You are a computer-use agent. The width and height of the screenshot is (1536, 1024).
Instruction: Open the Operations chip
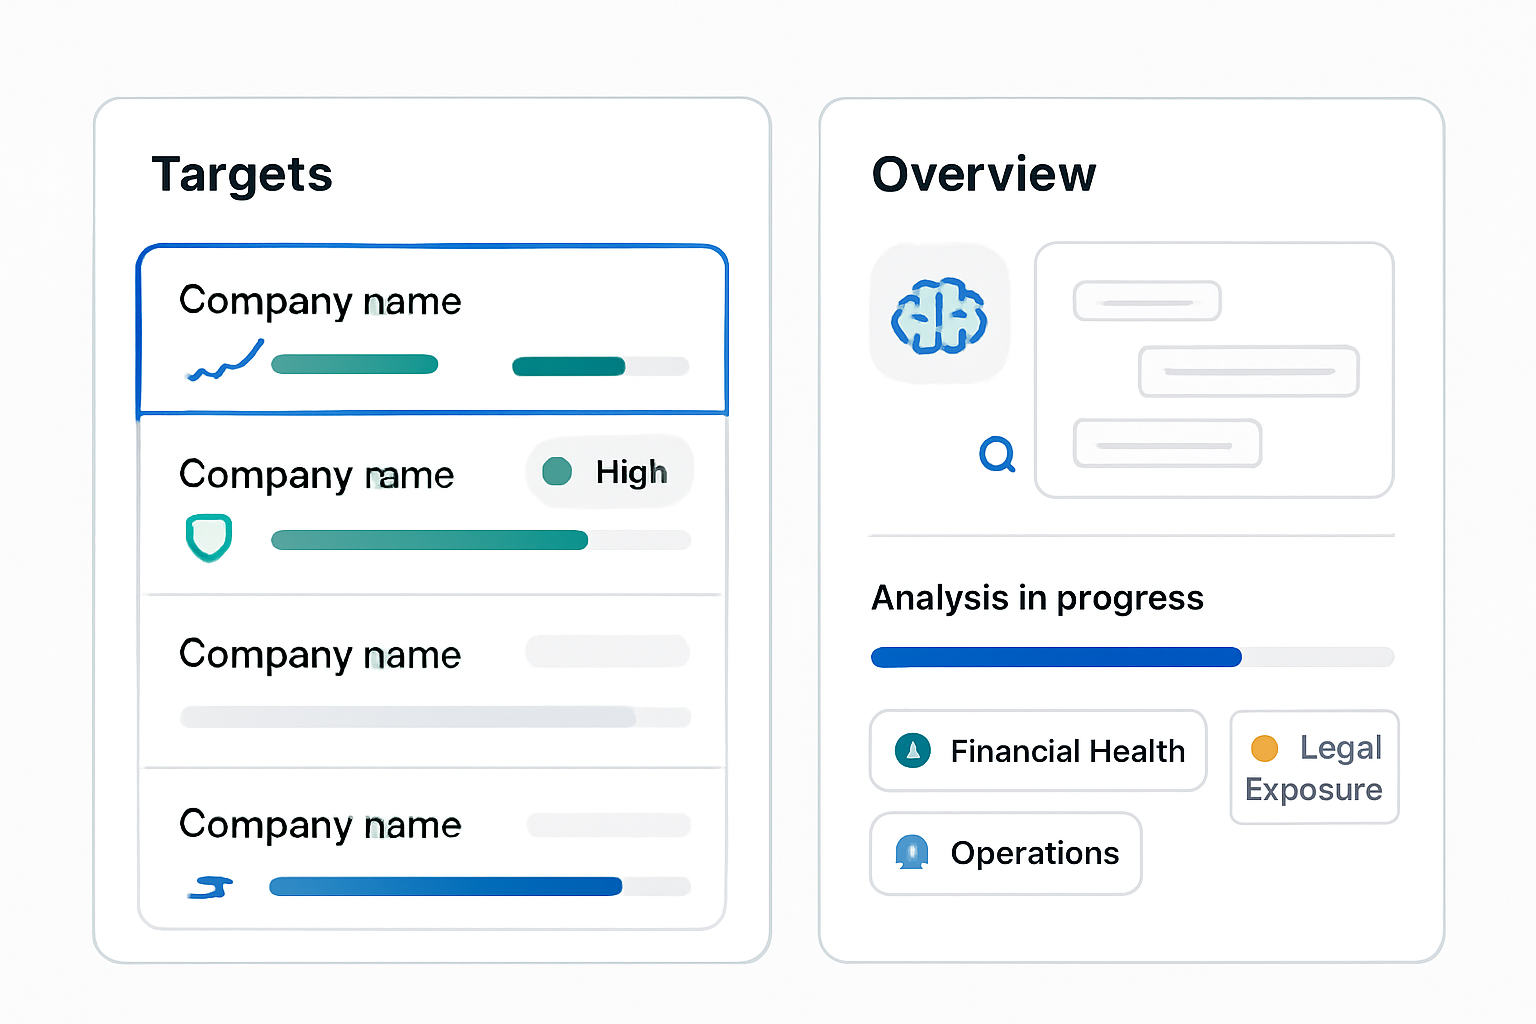pyautogui.click(x=1006, y=853)
